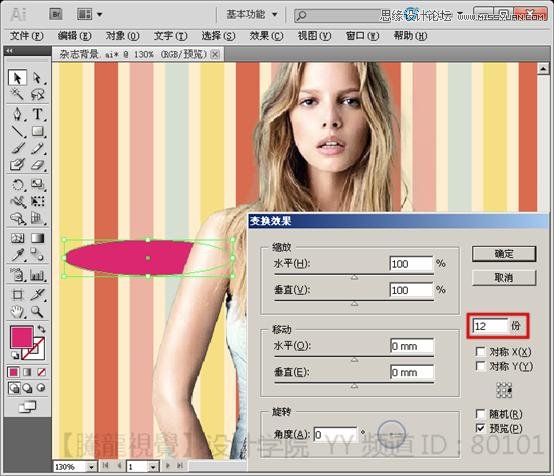Expand the tools panel with double arrows
Viewport: 554px width, 476px height.
pos(10,51)
